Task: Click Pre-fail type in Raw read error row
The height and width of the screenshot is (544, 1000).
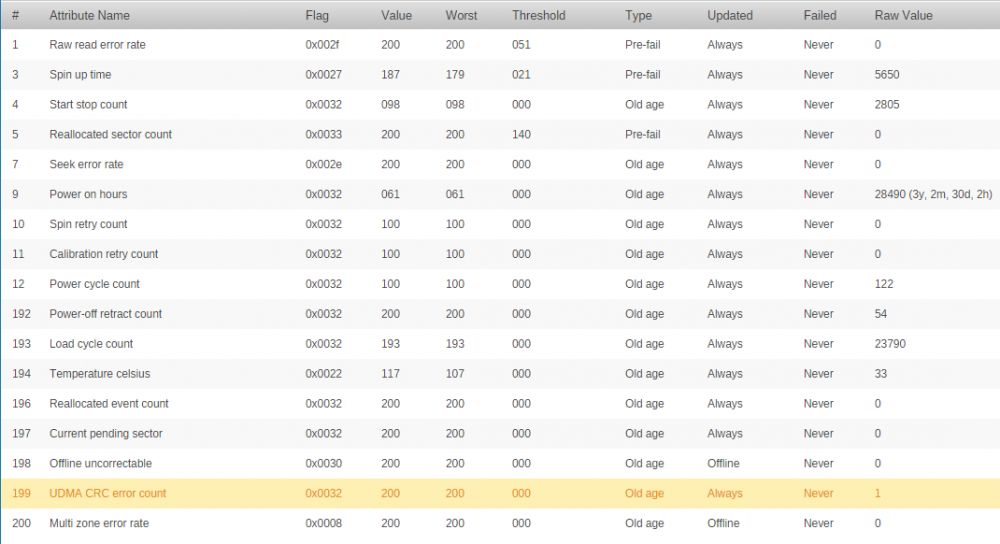Action: 642,45
